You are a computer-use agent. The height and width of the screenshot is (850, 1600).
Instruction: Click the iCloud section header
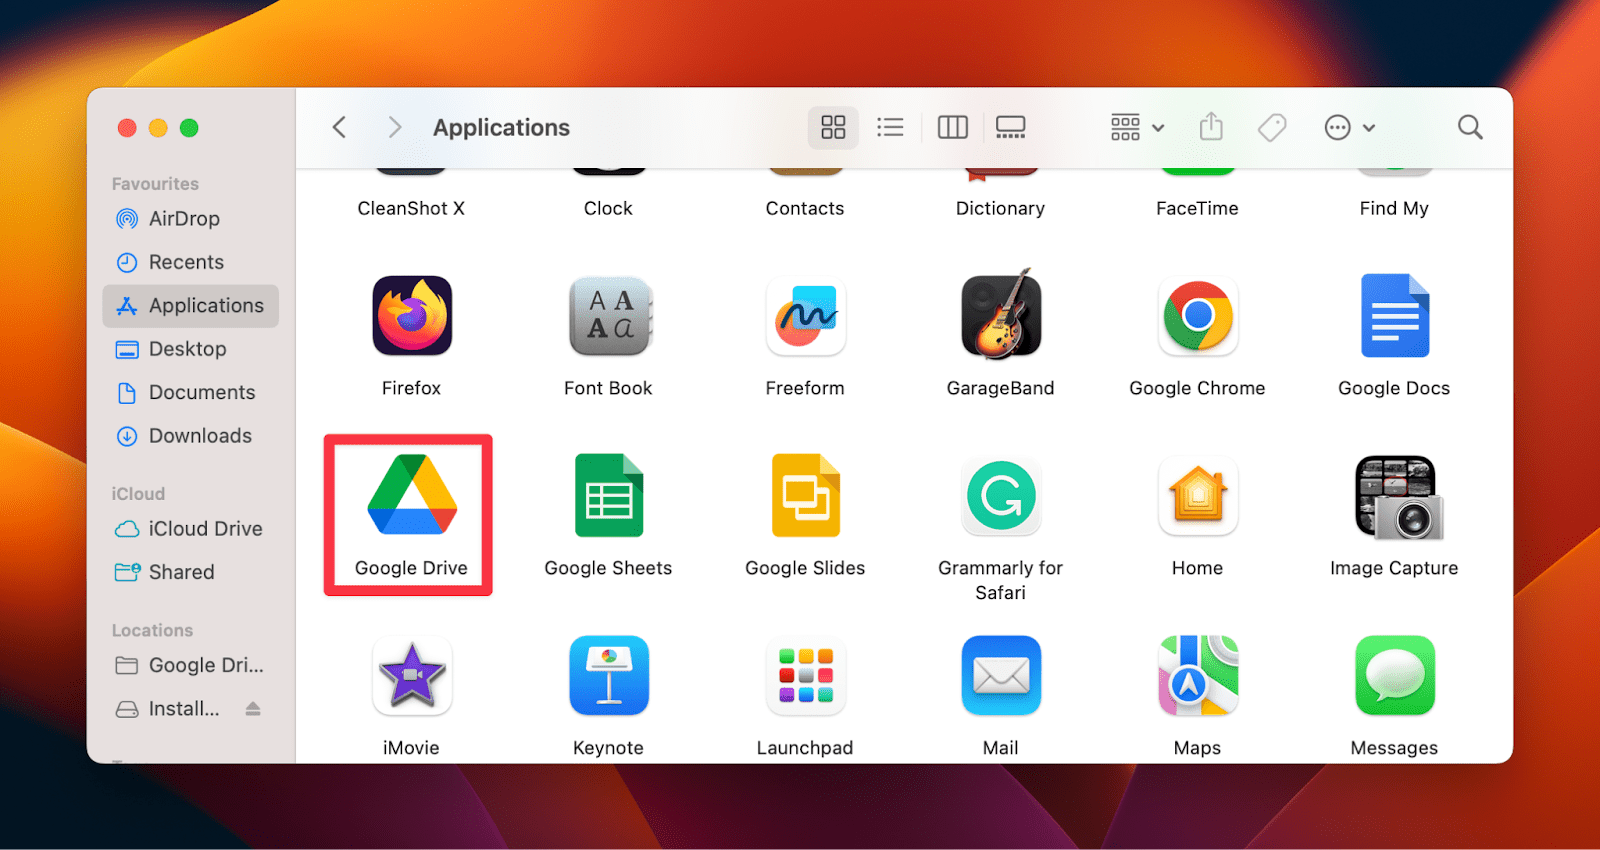coord(138,494)
